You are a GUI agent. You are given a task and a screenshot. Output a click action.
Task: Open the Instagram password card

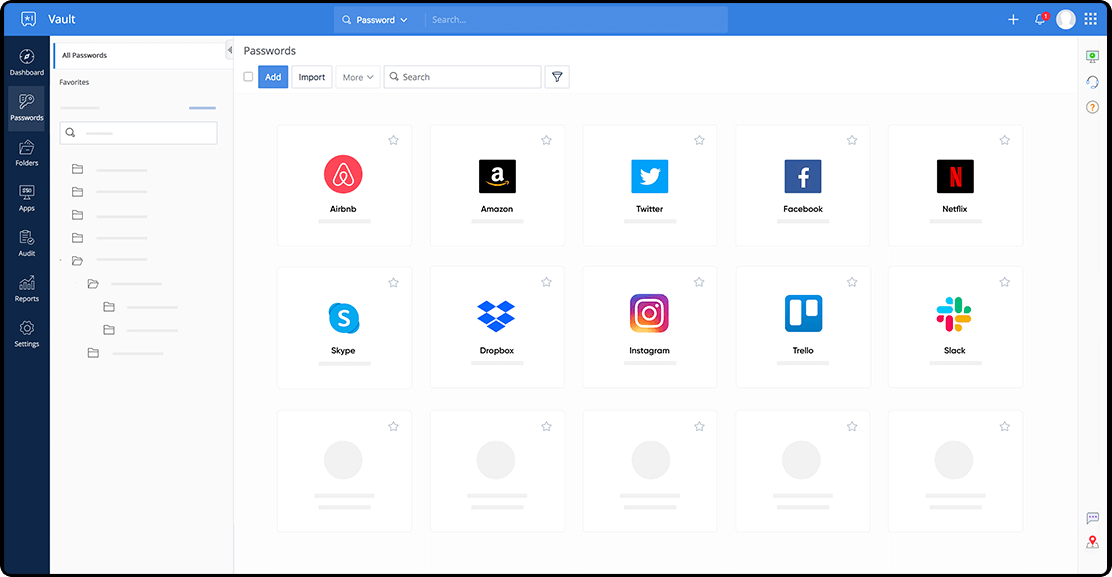(650, 327)
